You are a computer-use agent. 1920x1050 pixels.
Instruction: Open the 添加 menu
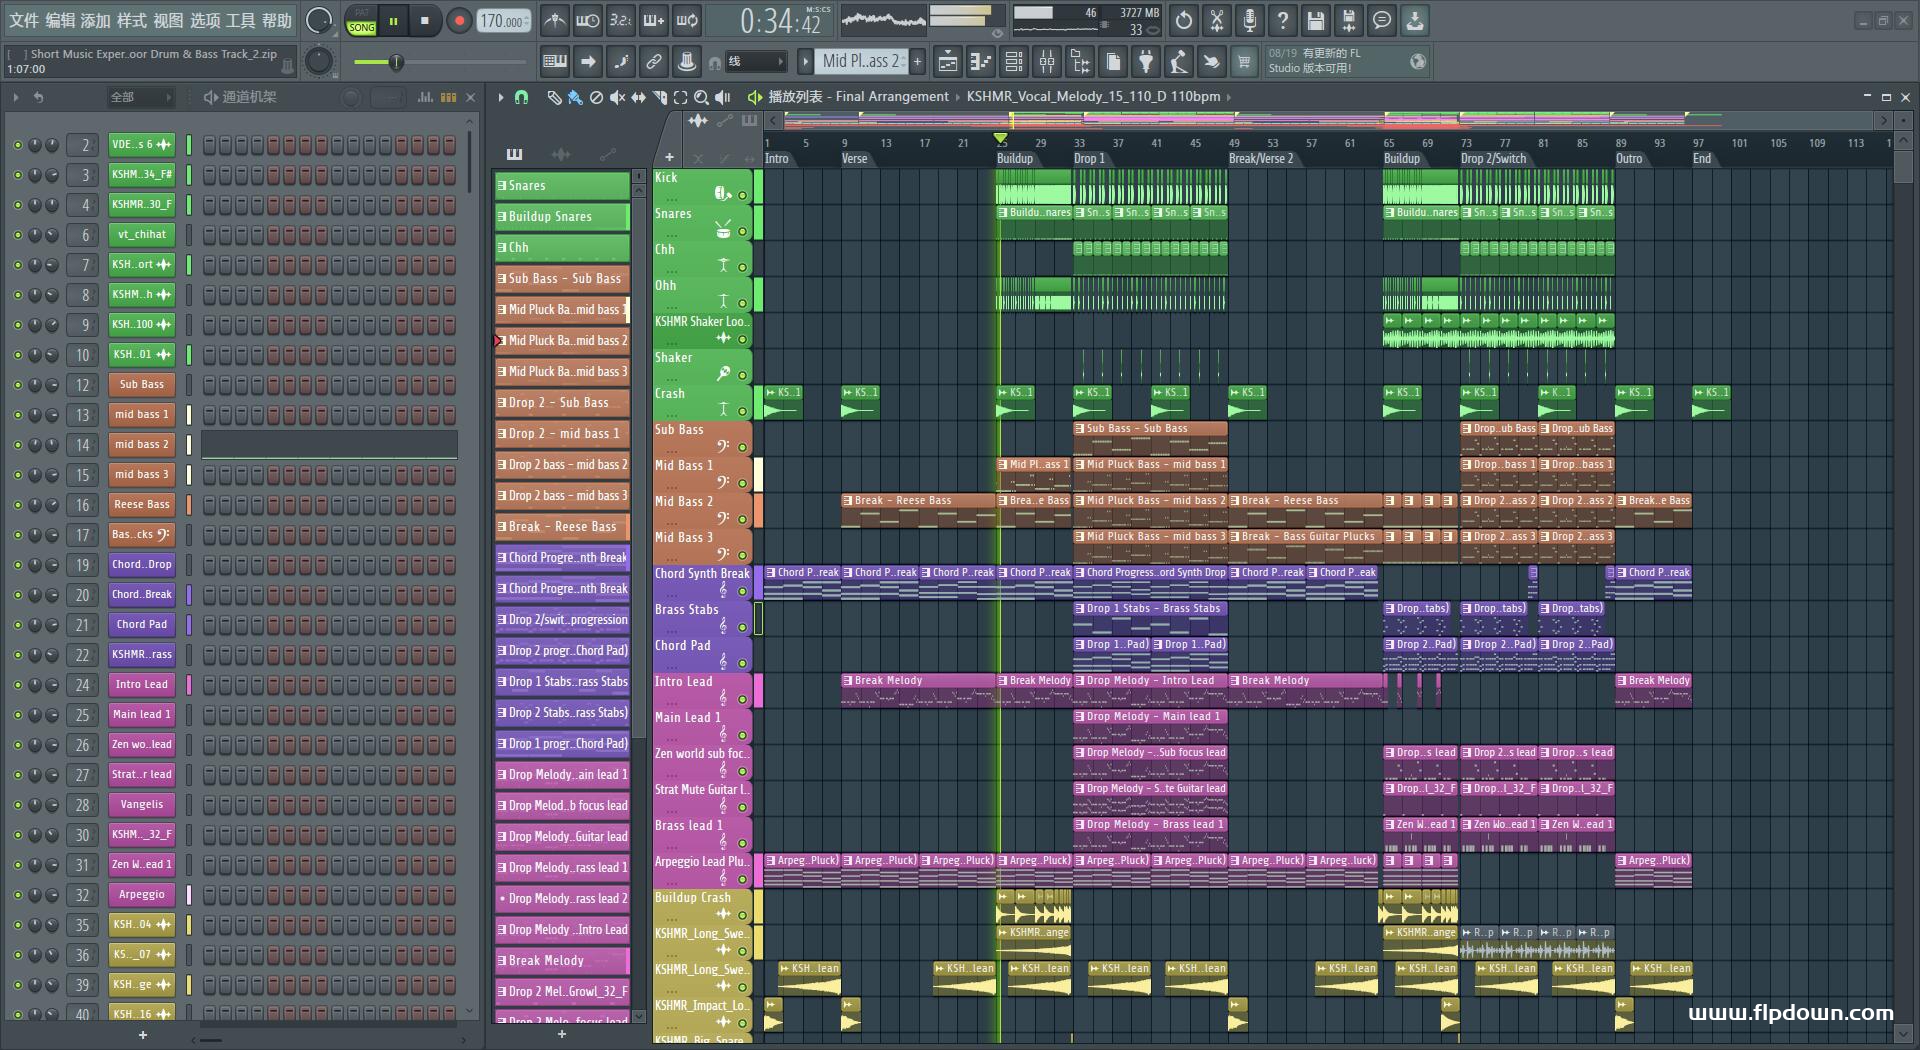[96, 20]
